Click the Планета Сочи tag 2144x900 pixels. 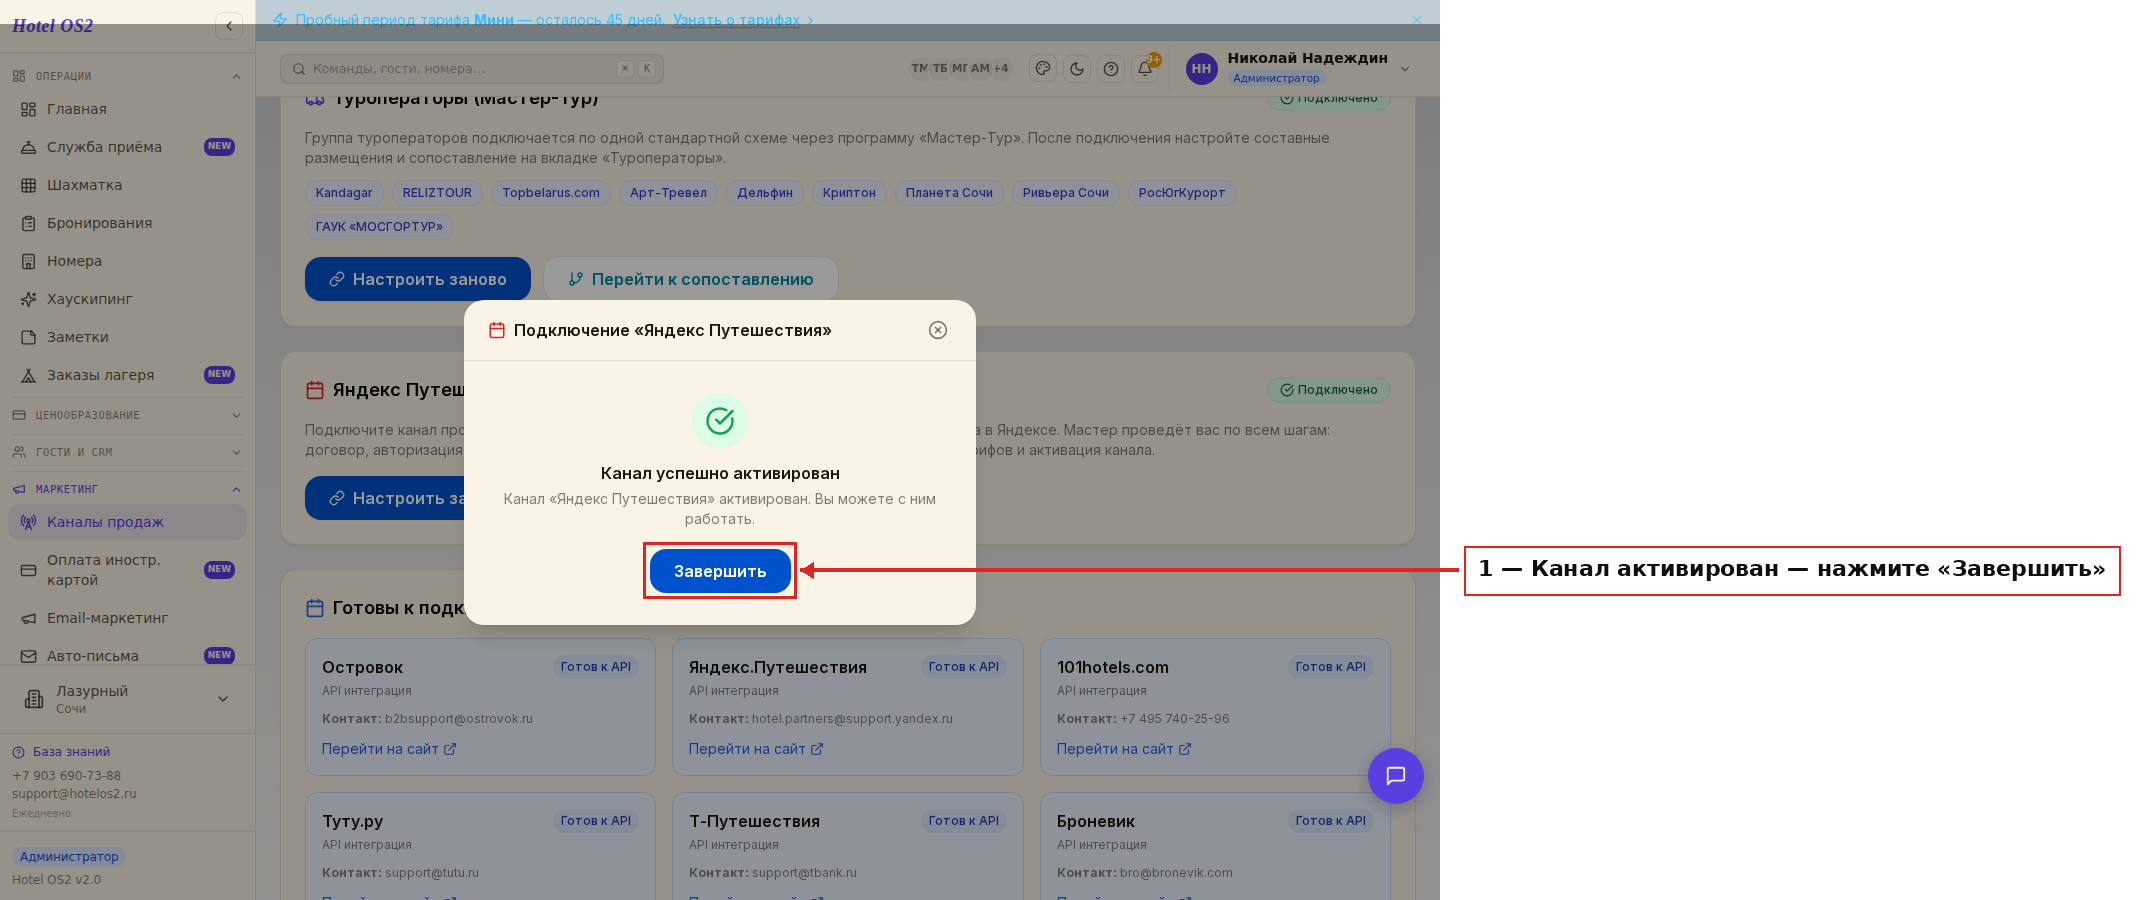949,193
